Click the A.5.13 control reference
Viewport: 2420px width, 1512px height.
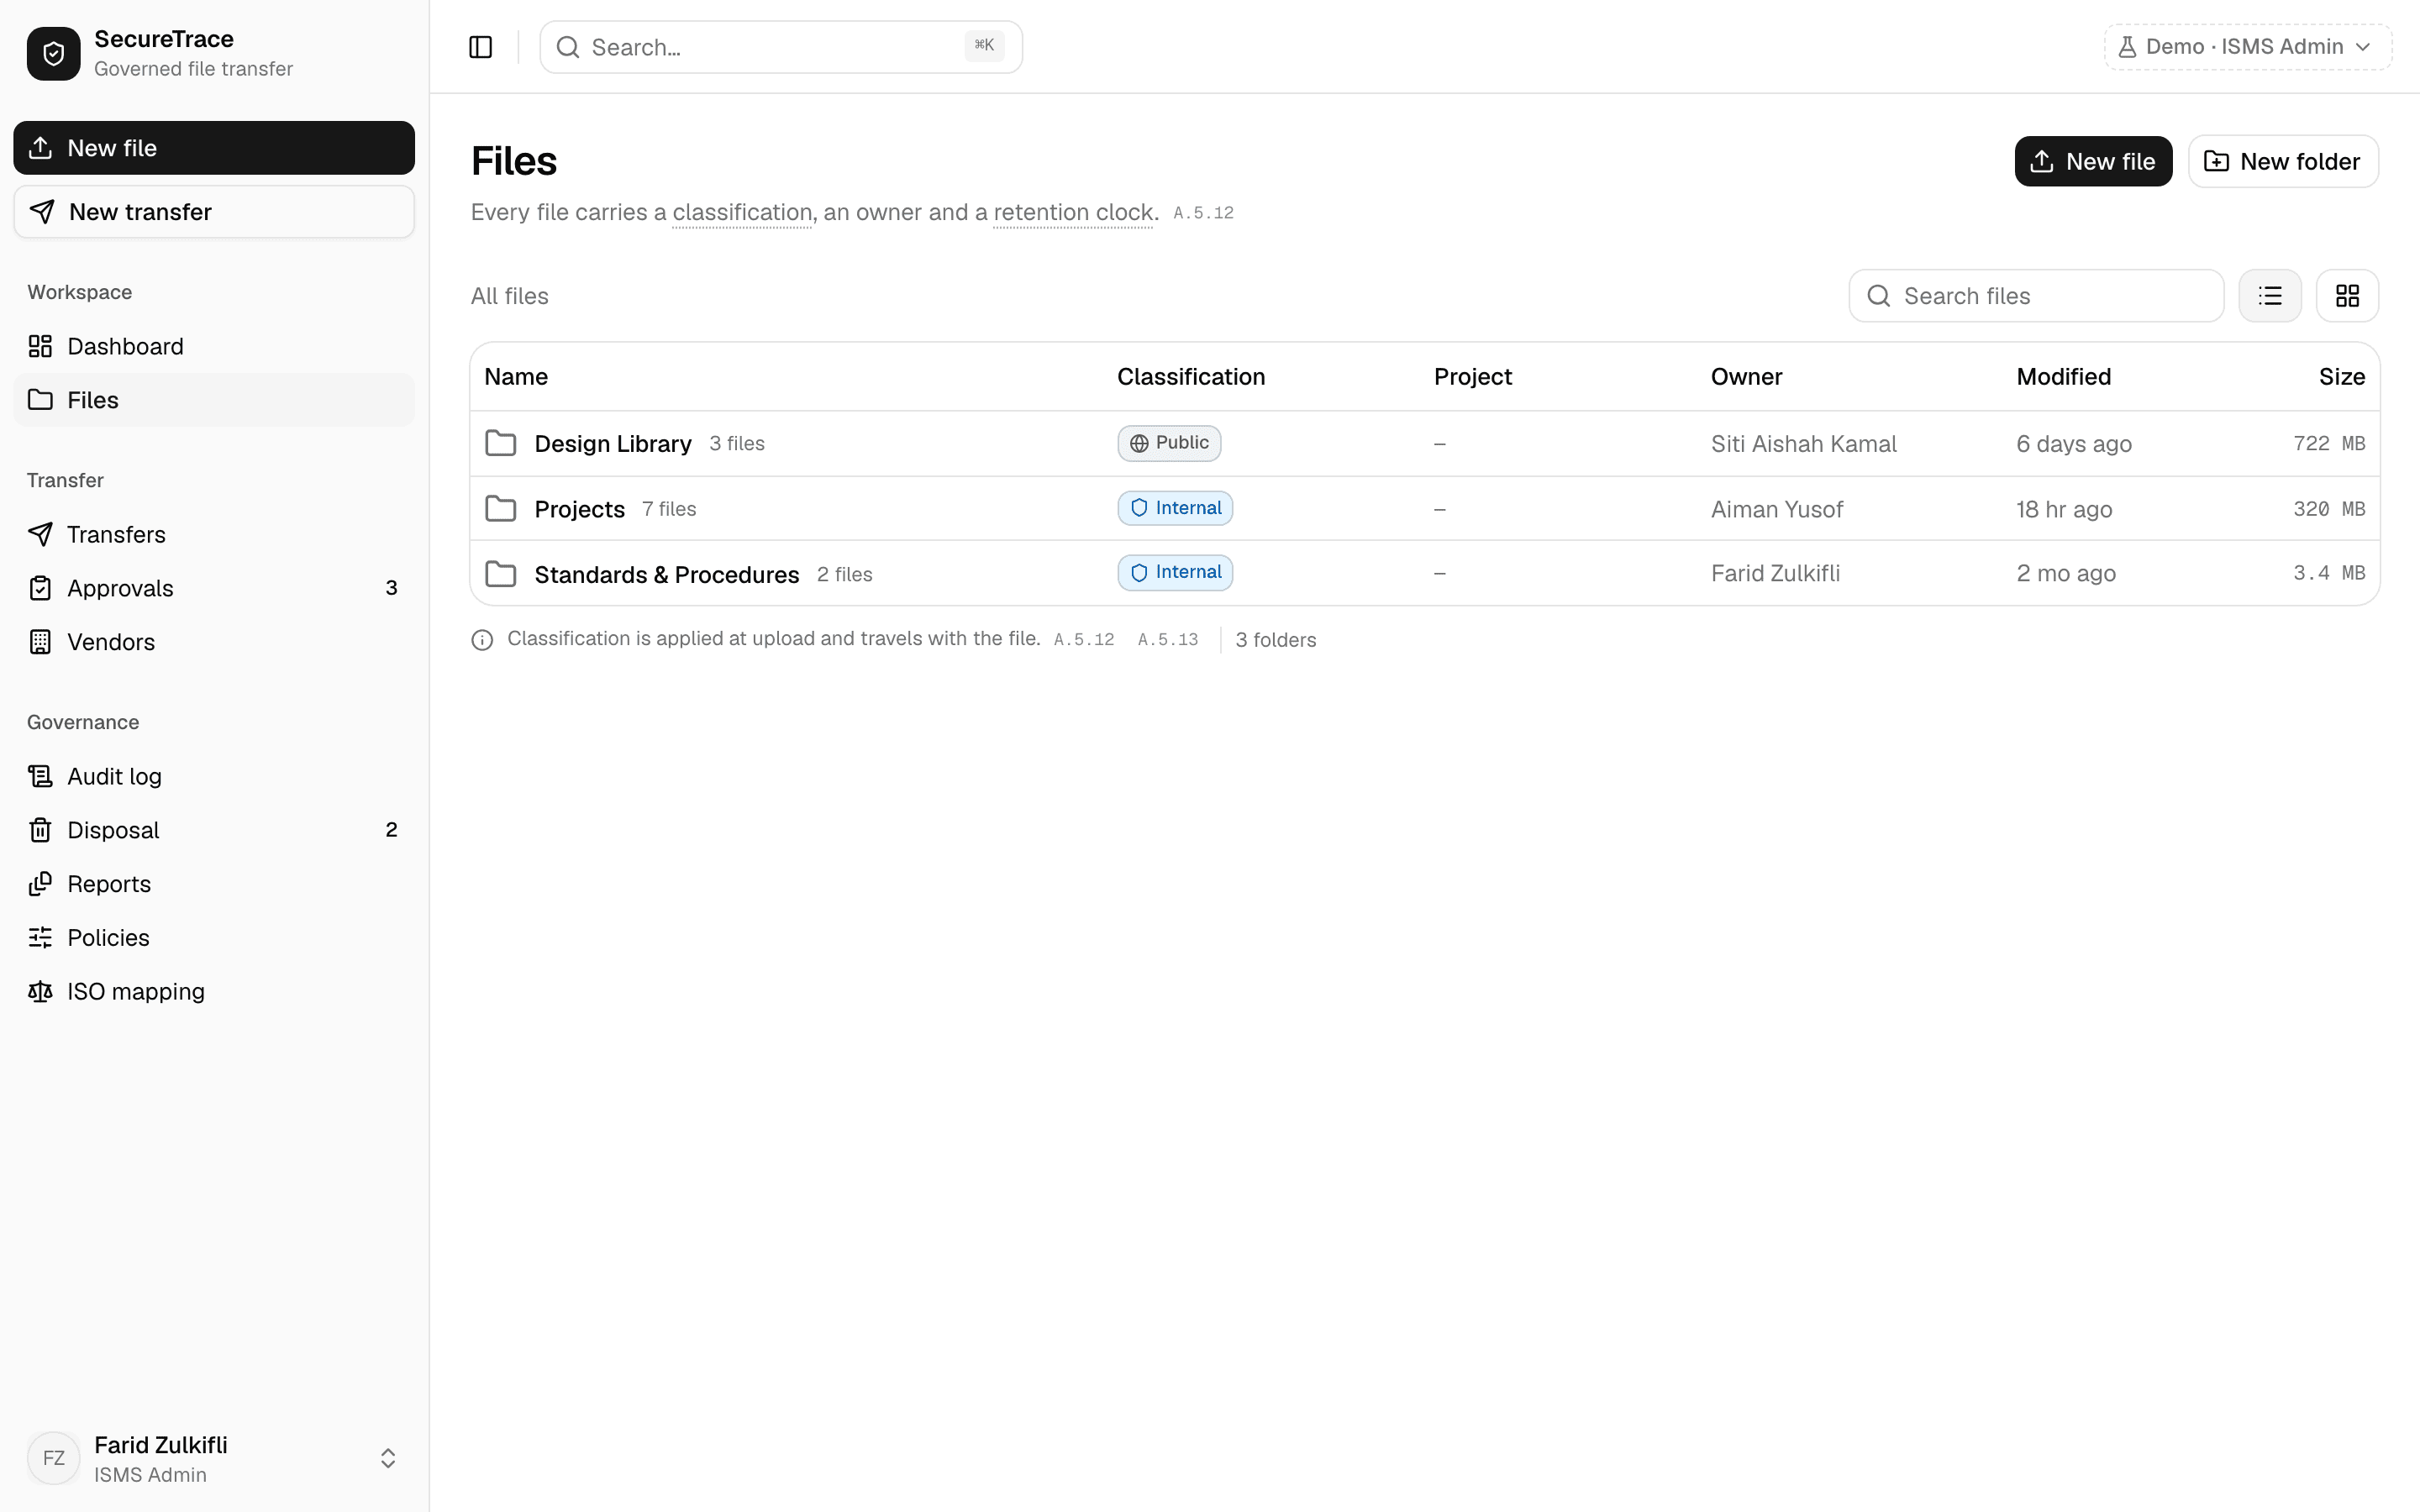coord(1167,640)
